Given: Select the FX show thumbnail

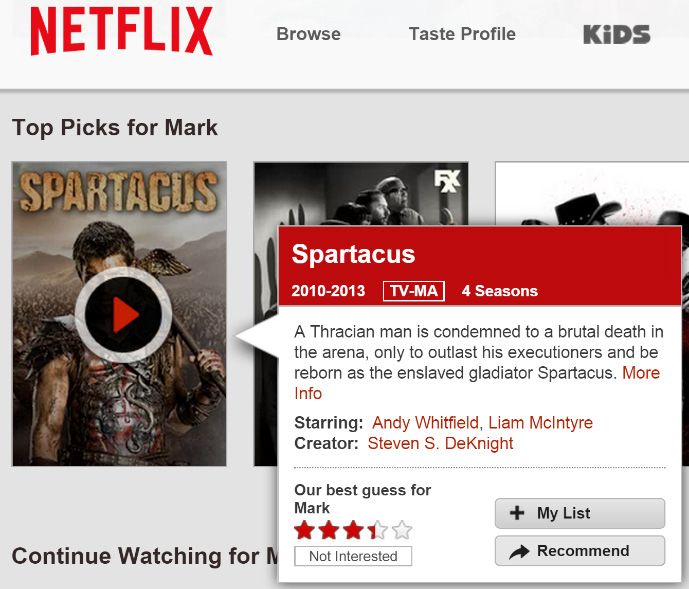Looking at the screenshot, I should point(361,193).
